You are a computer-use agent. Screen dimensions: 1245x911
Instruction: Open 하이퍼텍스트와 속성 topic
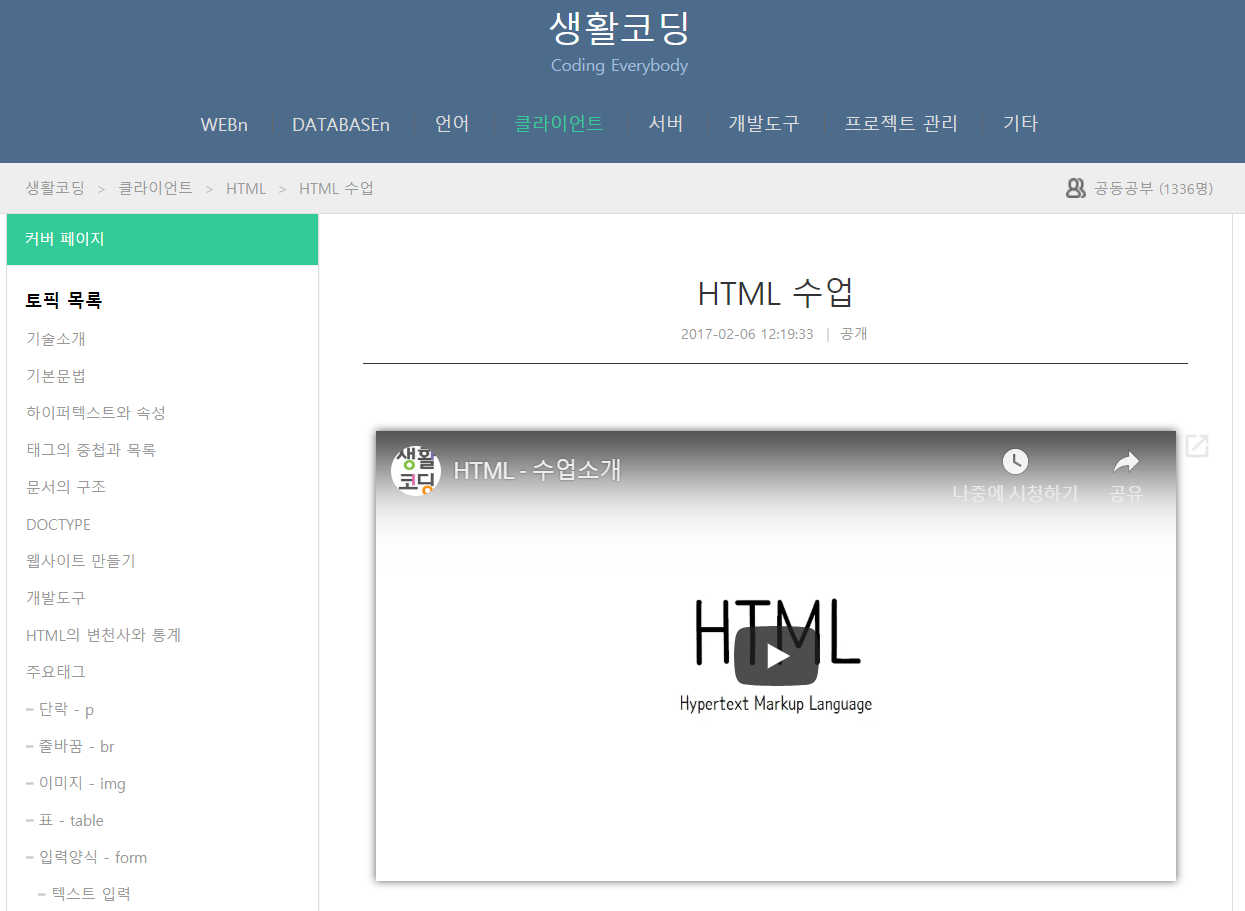click(96, 413)
